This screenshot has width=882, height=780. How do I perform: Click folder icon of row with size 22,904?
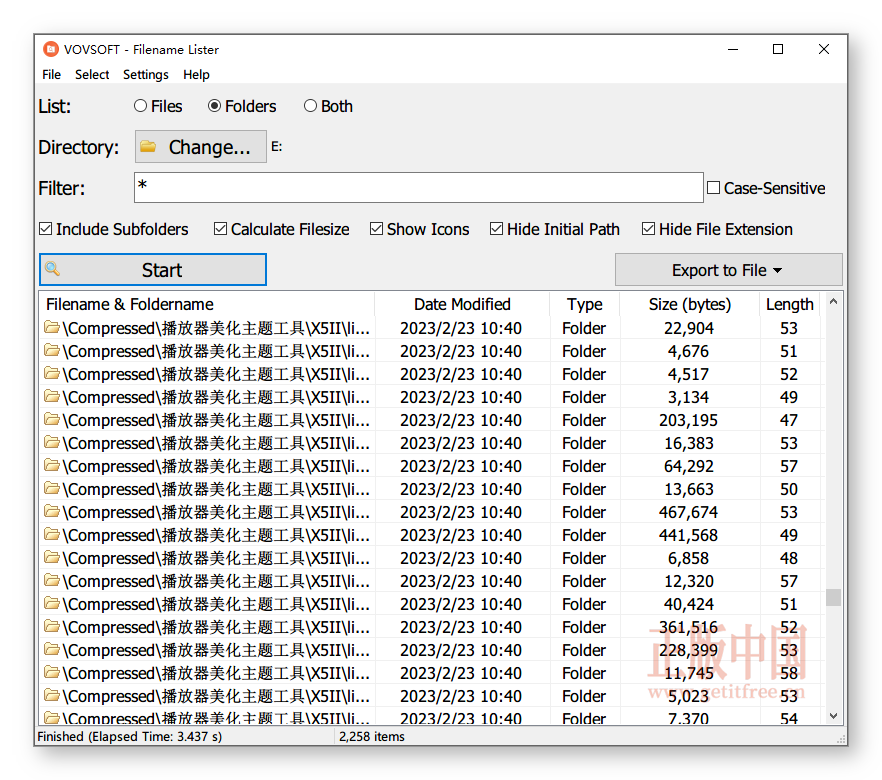tap(52, 327)
